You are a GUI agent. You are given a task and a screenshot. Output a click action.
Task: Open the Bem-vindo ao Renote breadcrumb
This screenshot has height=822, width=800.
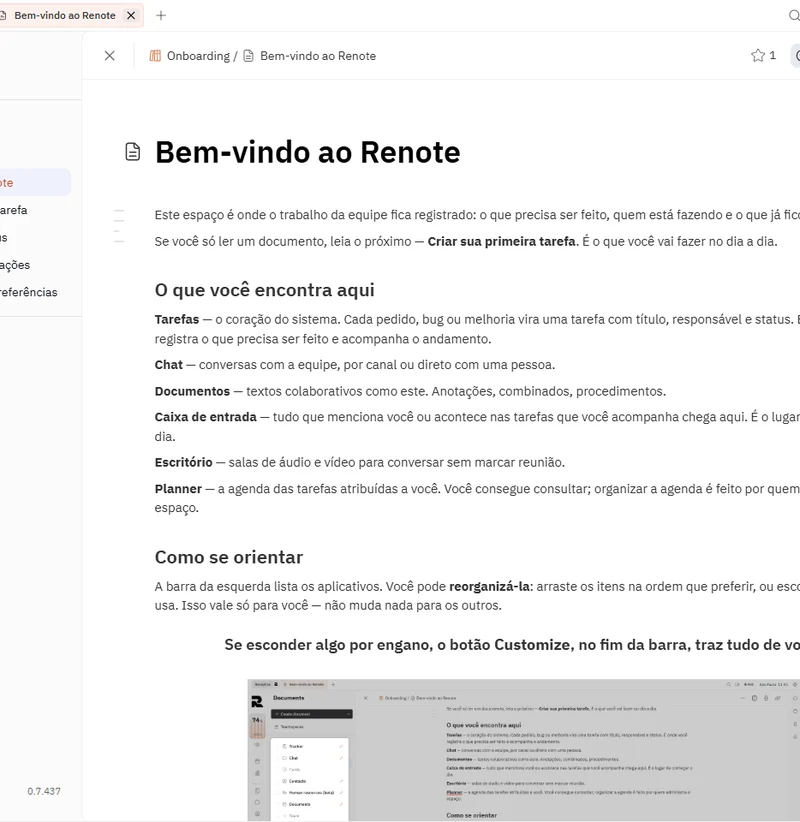coord(318,56)
